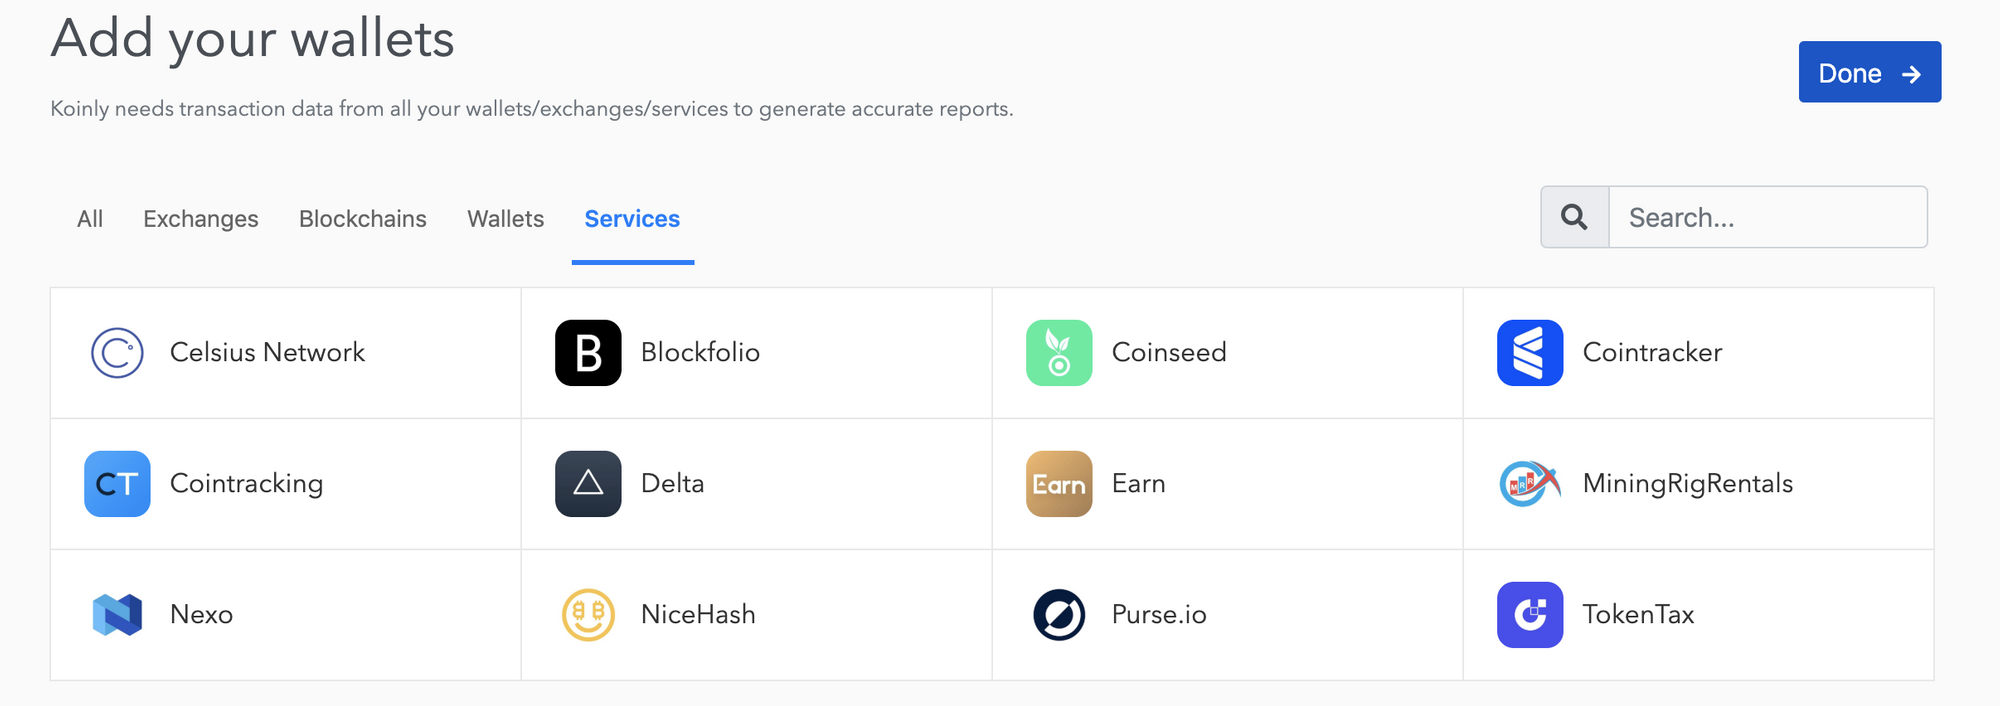Open the Exchanges tab
Viewport: 2000px width, 706px height.
201,219
